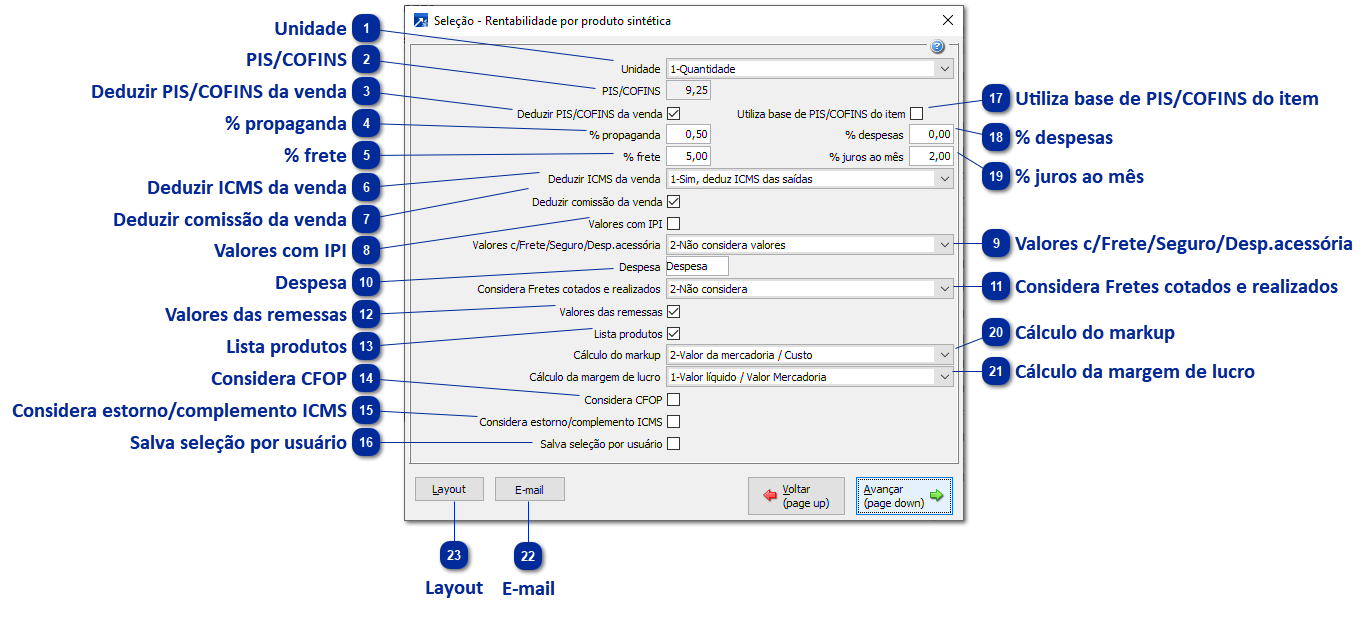
Task: Click the % frete input field
Action: point(688,156)
